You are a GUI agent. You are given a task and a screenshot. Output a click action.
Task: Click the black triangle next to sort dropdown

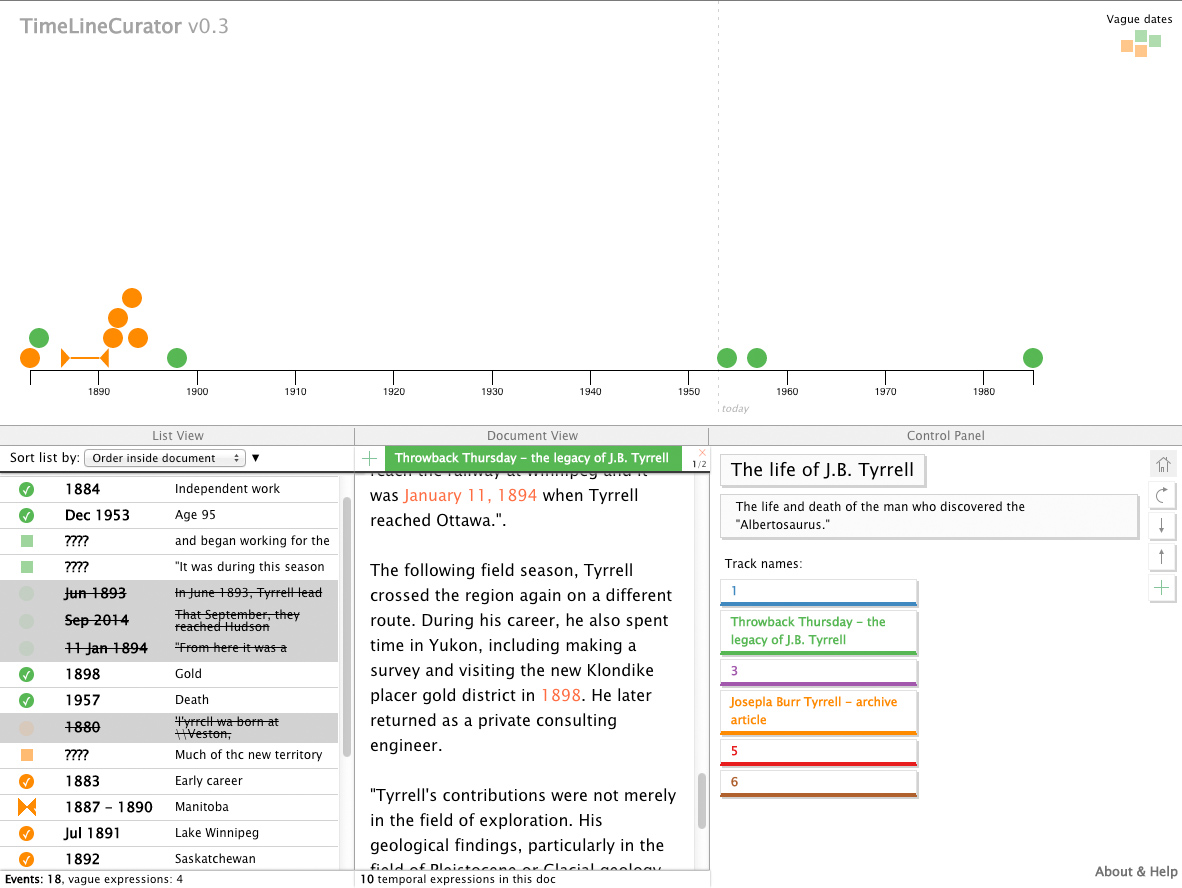[x=255, y=458]
